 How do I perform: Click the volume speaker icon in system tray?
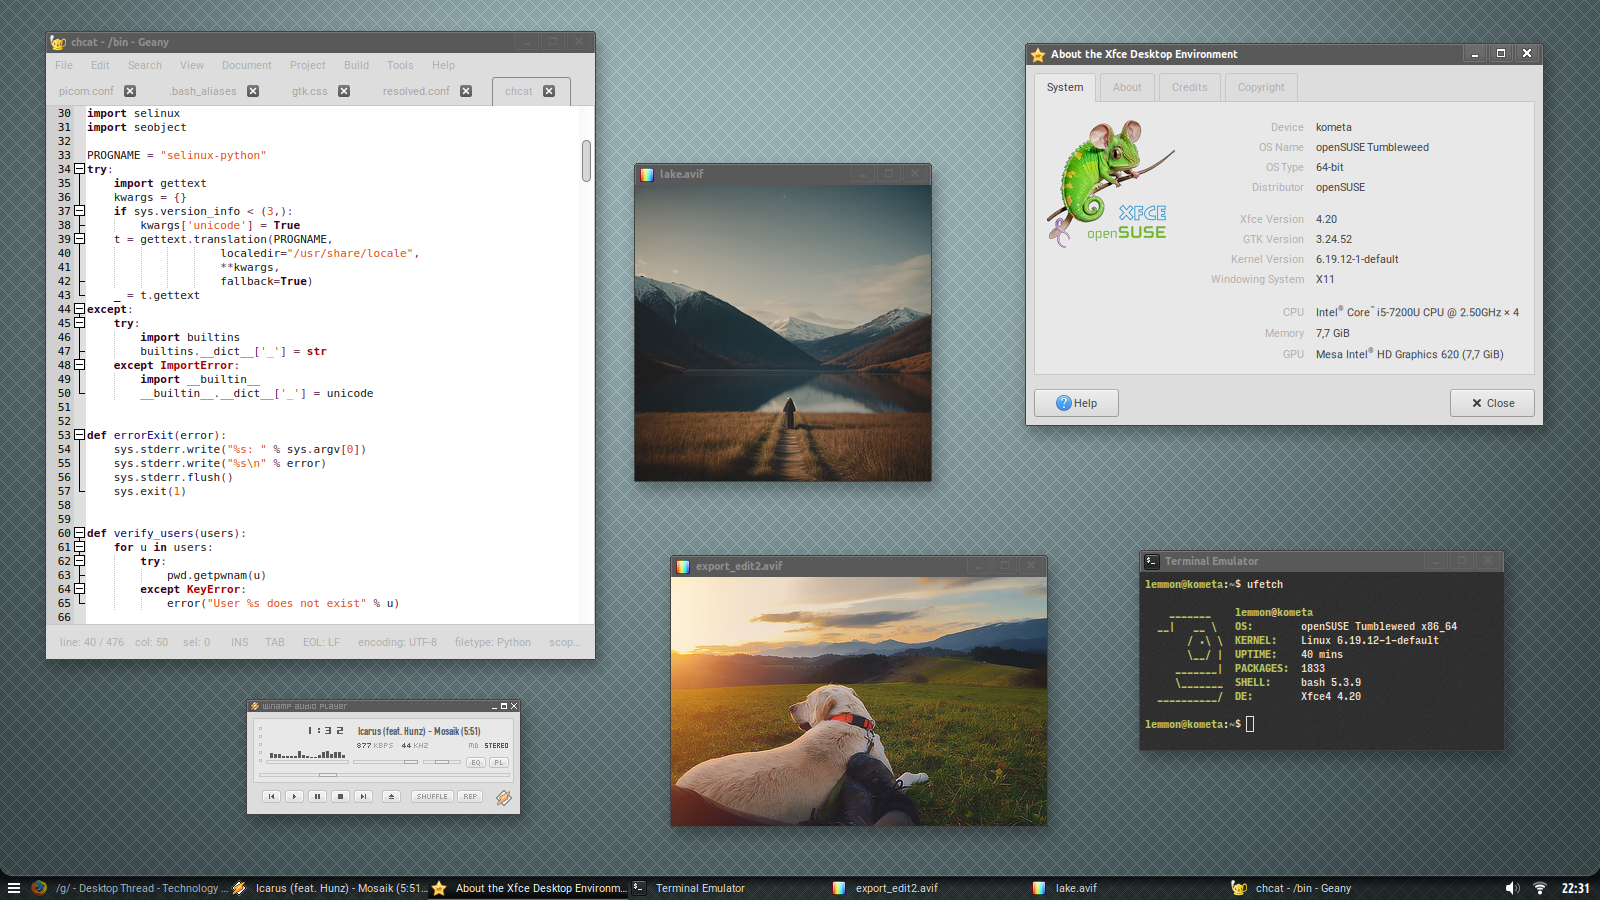pos(1512,888)
